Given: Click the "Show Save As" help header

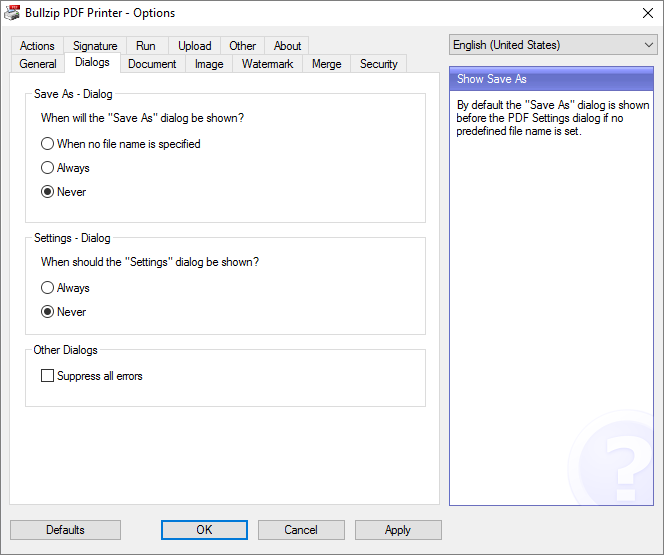Looking at the screenshot, I should click(x=551, y=79).
